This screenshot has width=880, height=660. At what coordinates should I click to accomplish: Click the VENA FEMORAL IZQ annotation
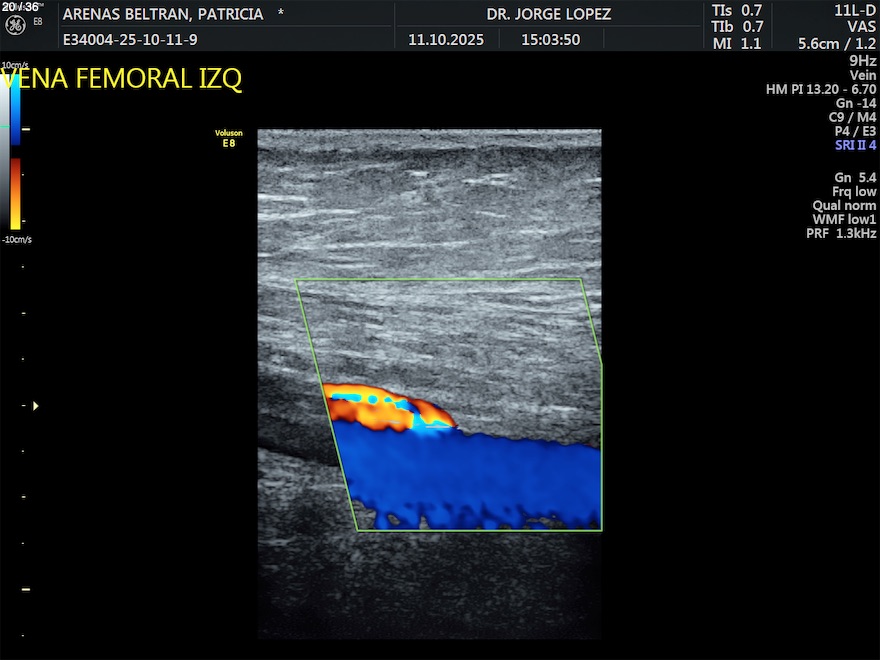click(x=122, y=80)
